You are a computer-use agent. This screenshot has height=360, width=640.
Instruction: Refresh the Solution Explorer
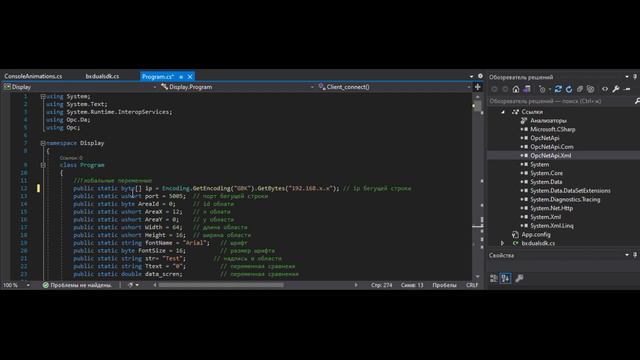(569, 89)
